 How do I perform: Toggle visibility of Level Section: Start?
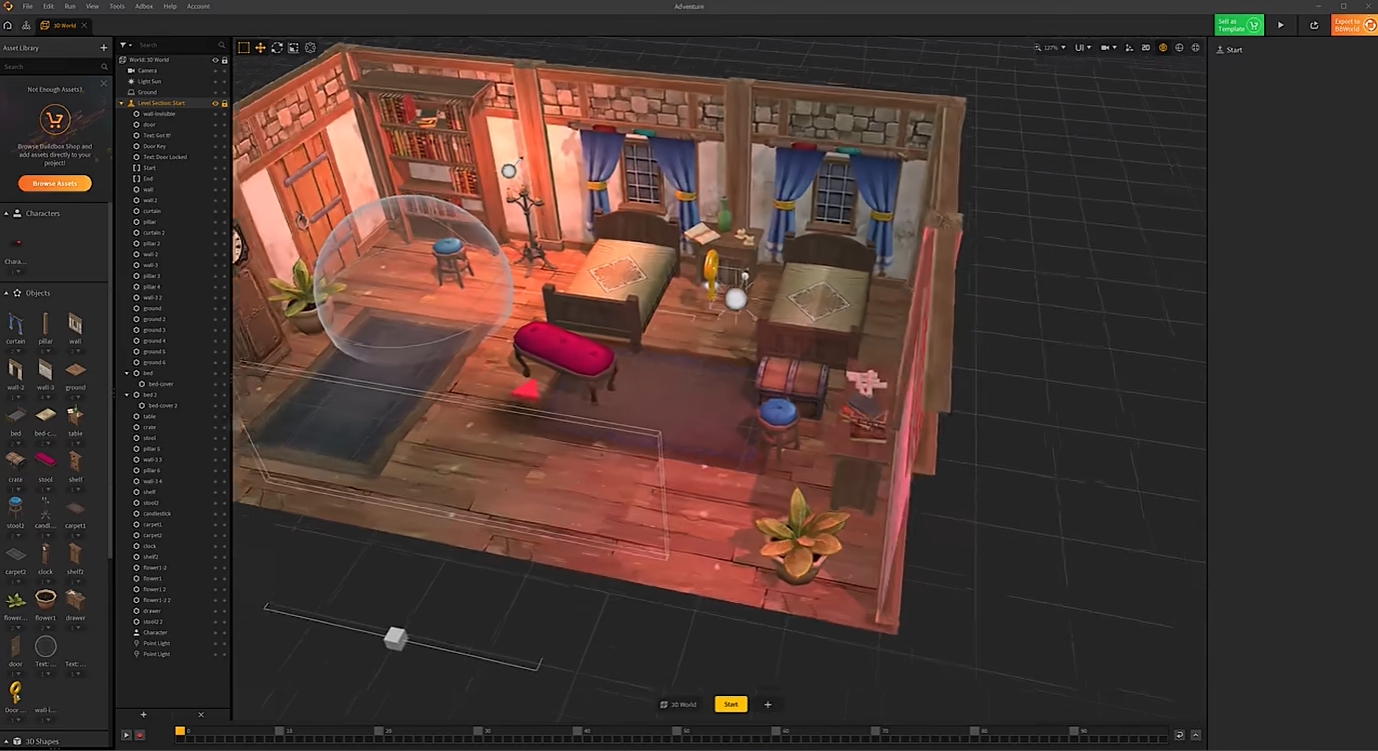pyautogui.click(x=215, y=103)
